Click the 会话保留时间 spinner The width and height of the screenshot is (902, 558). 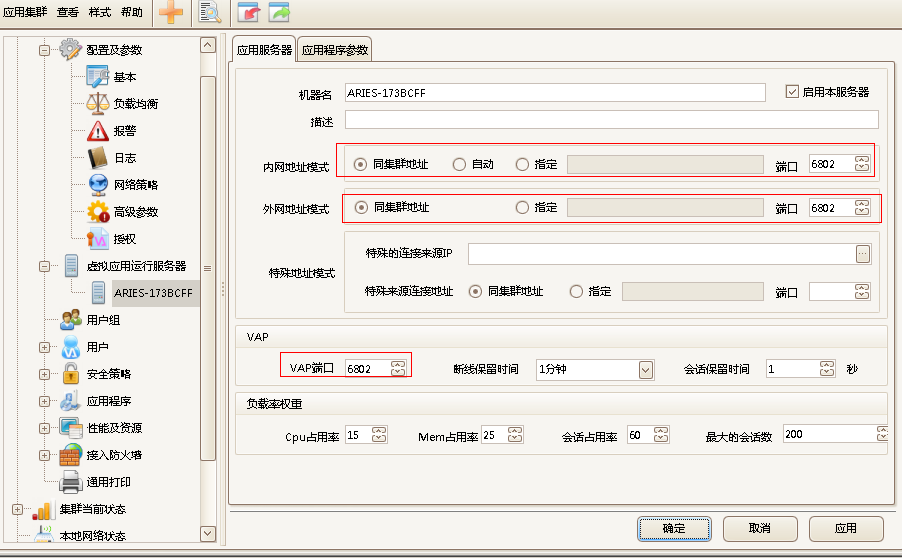pos(827,369)
